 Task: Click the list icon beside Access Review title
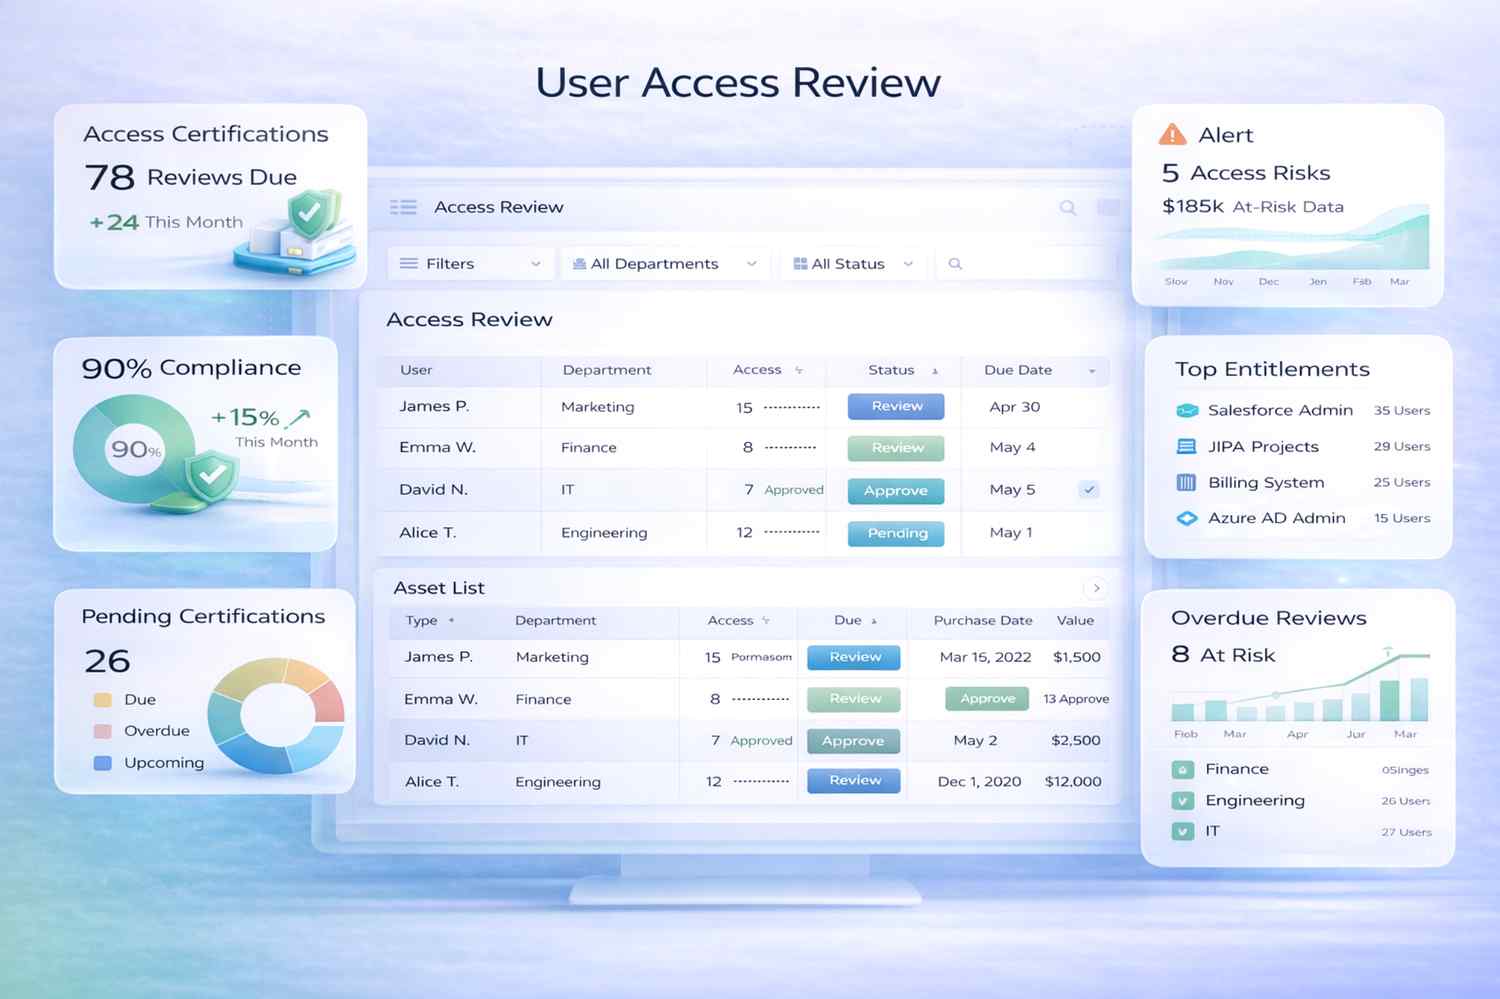click(403, 207)
